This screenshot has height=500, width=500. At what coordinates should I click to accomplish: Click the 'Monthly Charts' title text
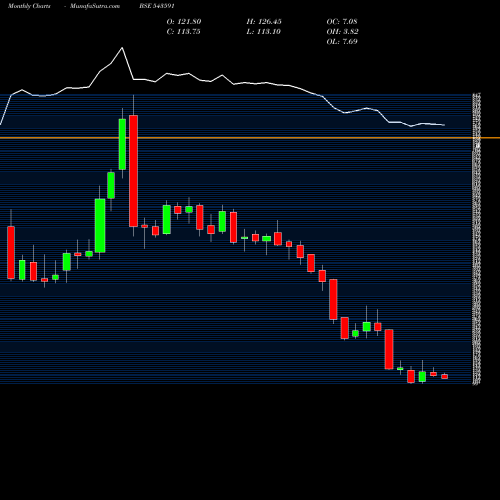[x=29, y=6]
